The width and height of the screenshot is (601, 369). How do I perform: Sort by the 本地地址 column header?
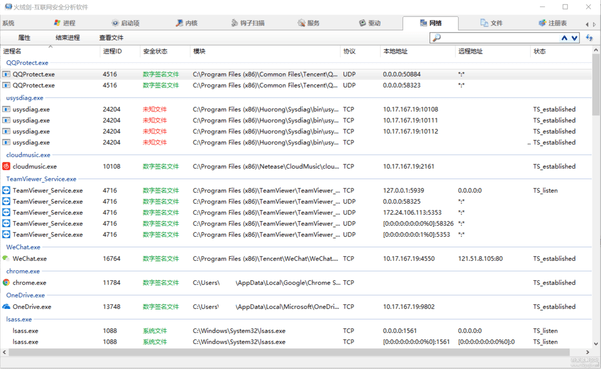396,51
